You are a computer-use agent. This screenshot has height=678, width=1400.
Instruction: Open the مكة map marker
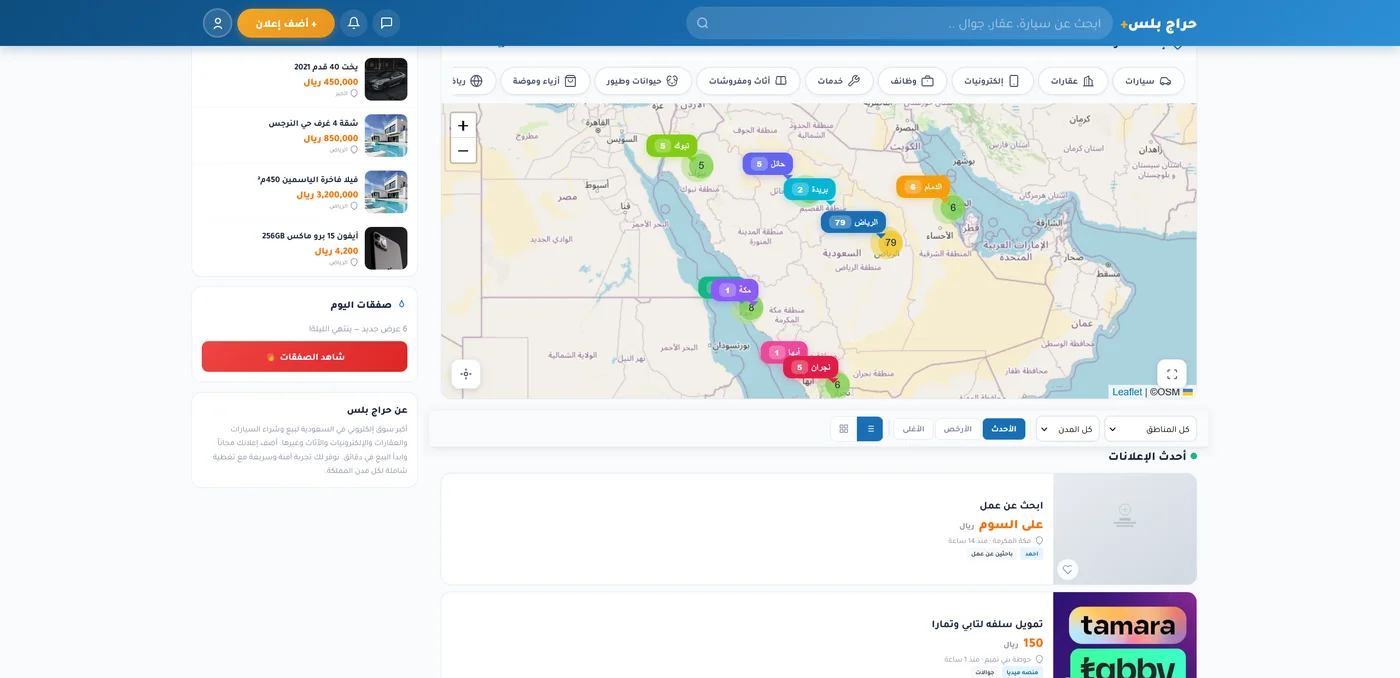735,290
